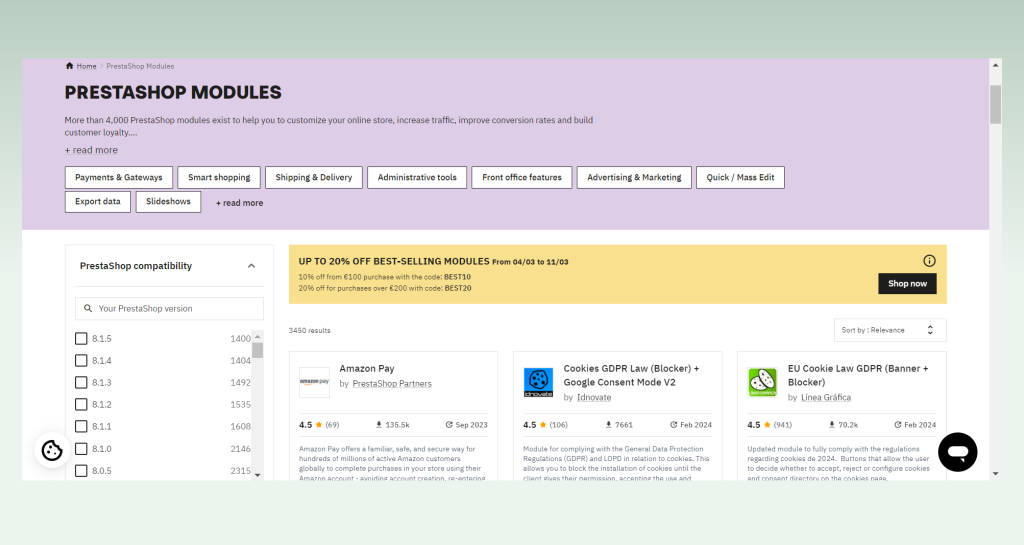Screen dimensions: 1024x545
Task: Check the 8.1.4 version checkbox
Action: (x=81, y=360)
